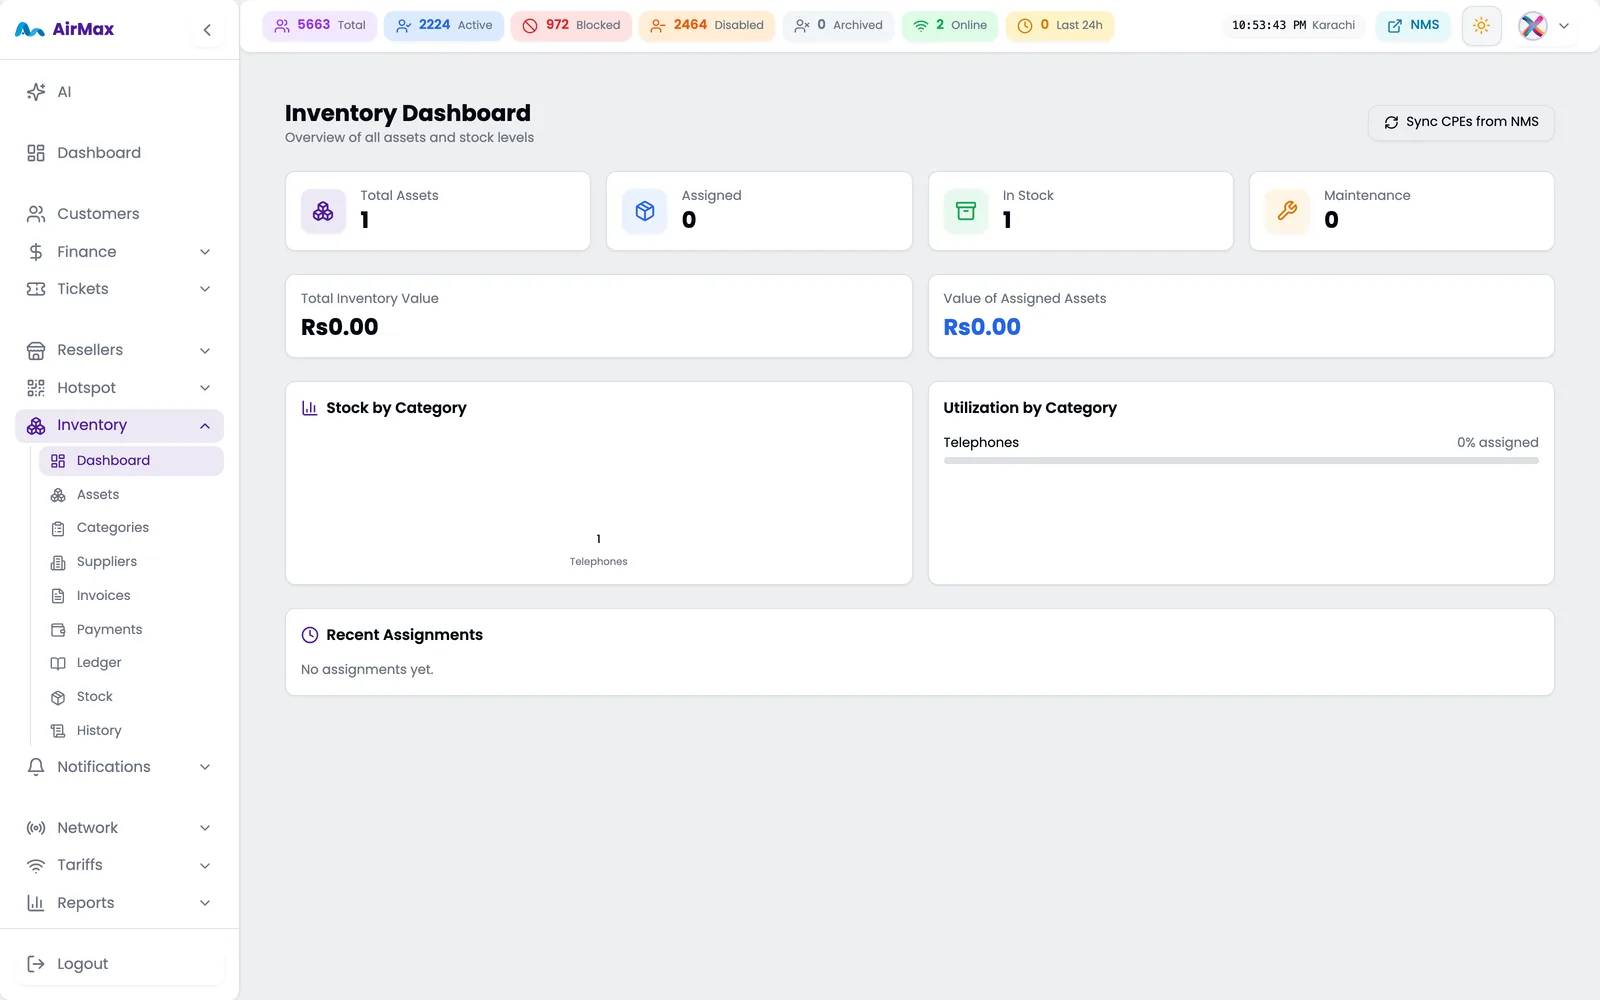Click the Karachi clock time display
This screenshot has height=1000, width=1600.
pyautogui.click(x=1293, y=26)
